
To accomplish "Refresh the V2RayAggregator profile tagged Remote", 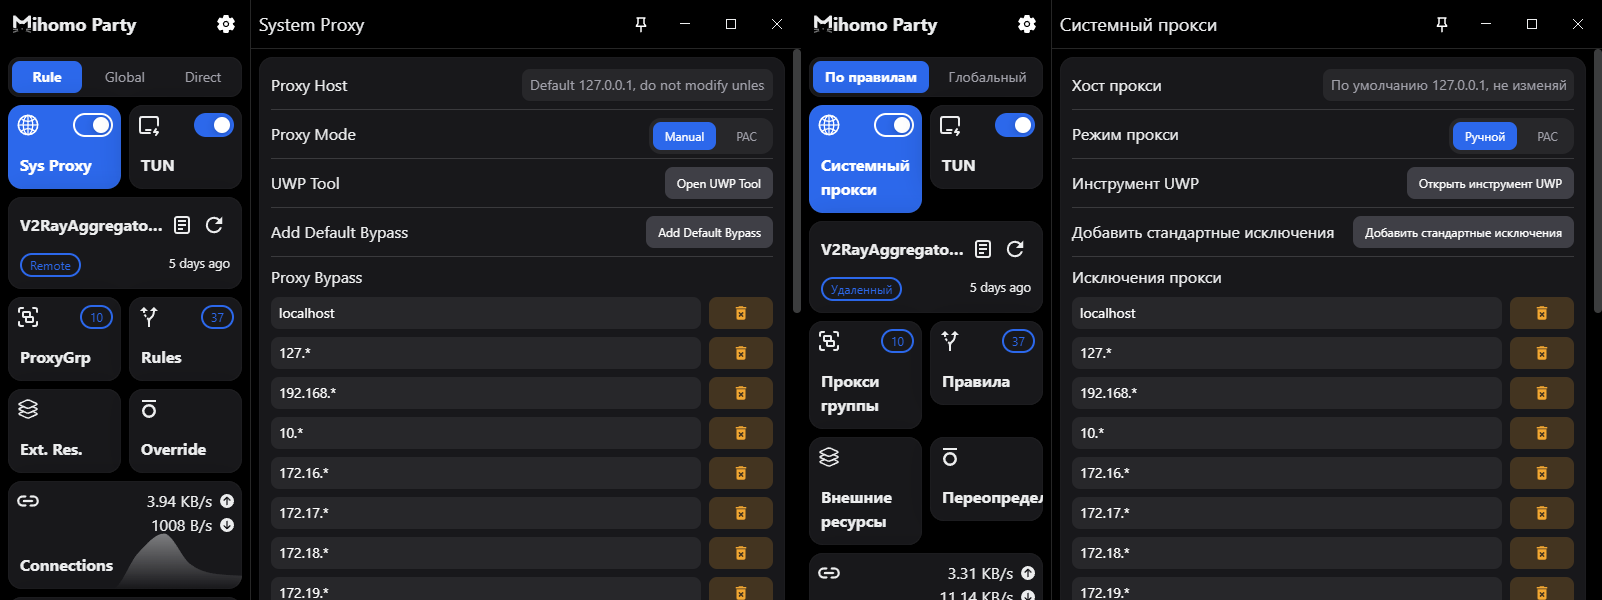I will 214,225.
